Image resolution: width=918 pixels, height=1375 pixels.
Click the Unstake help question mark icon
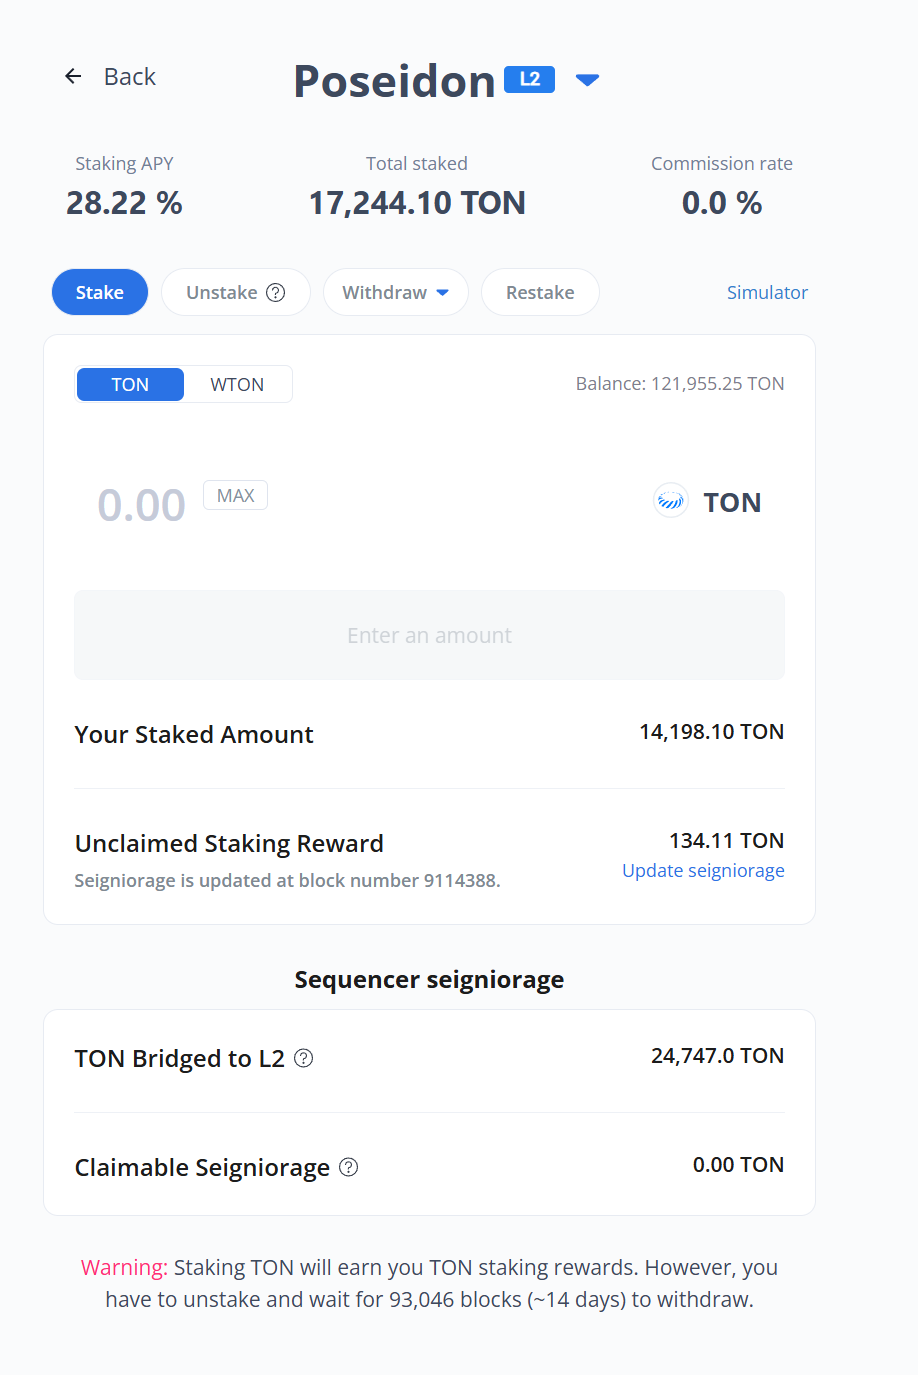pos(276,293)
